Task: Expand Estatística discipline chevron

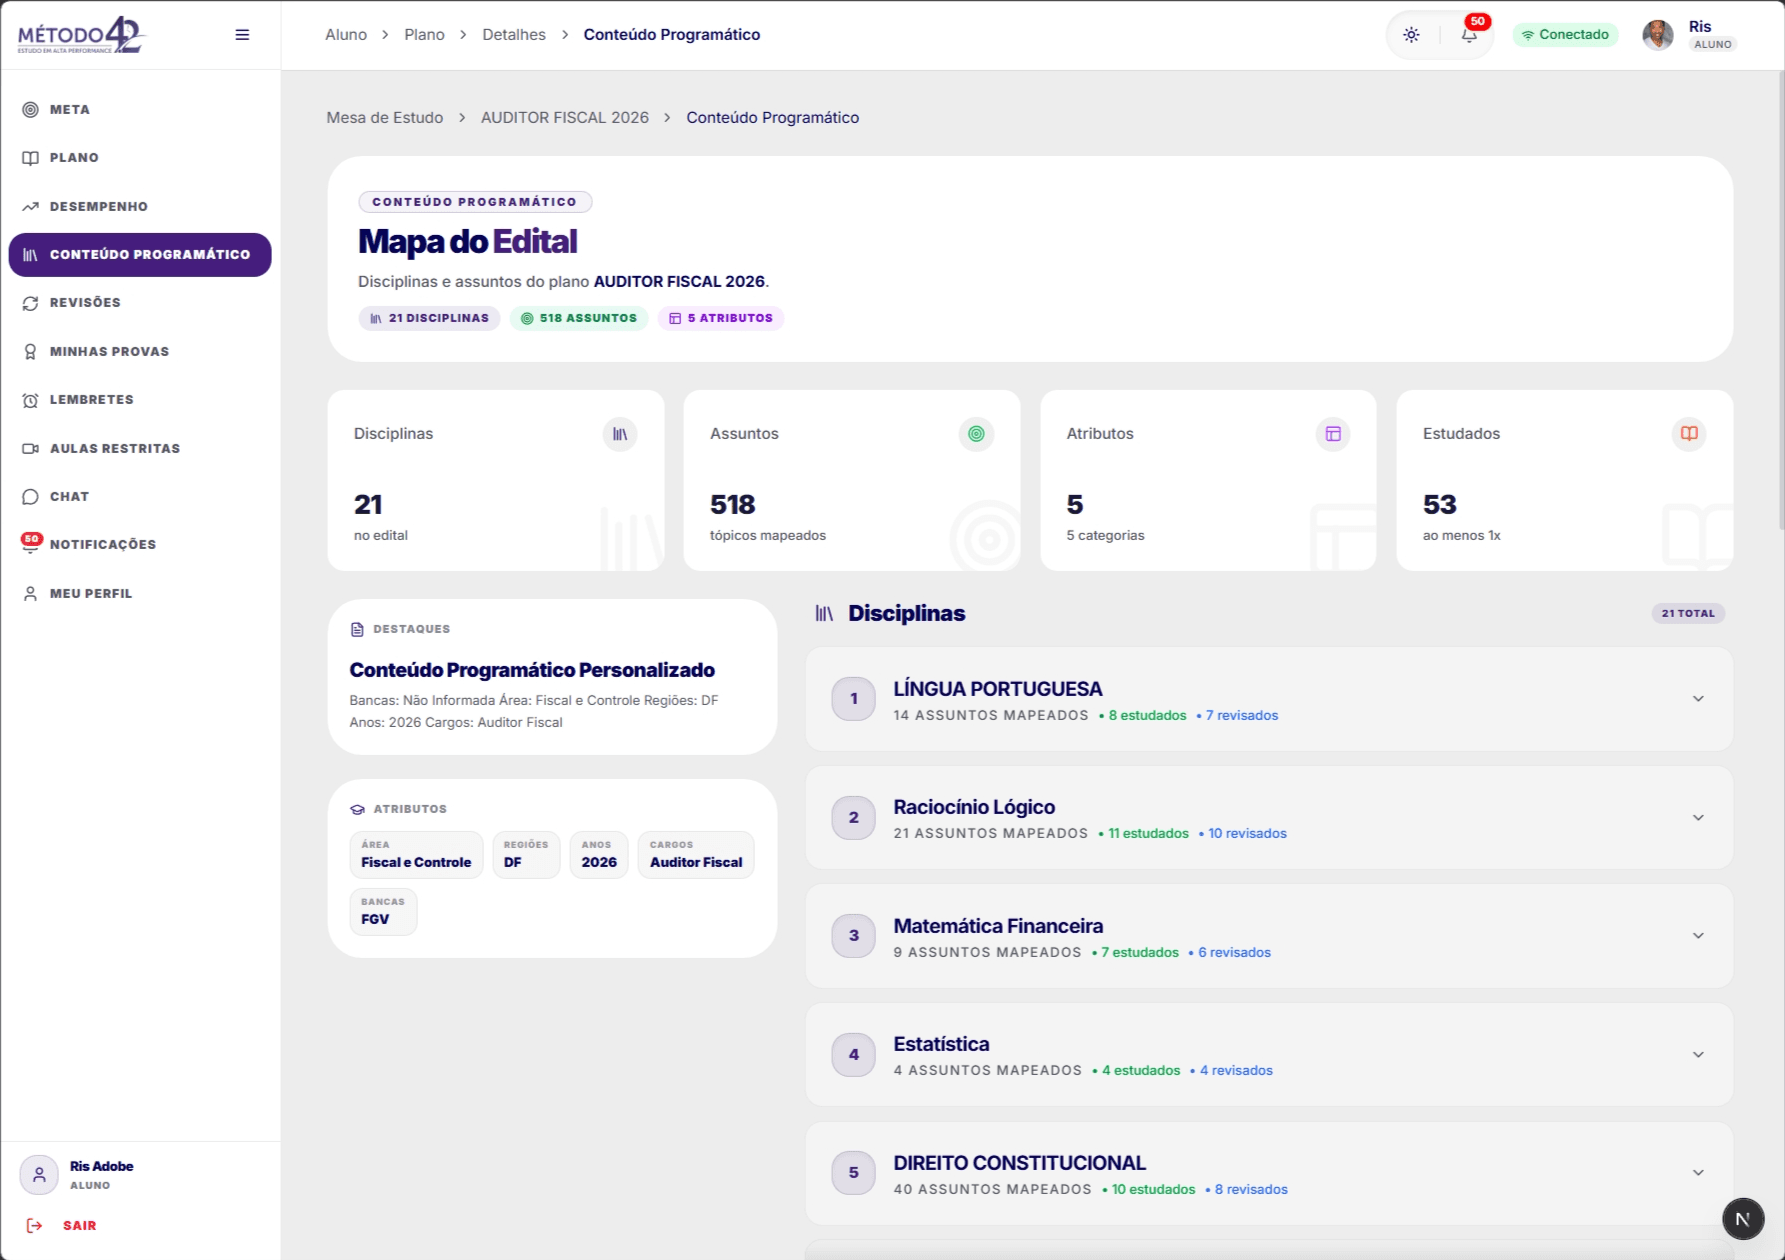Action: [x=1698, y=1055]
